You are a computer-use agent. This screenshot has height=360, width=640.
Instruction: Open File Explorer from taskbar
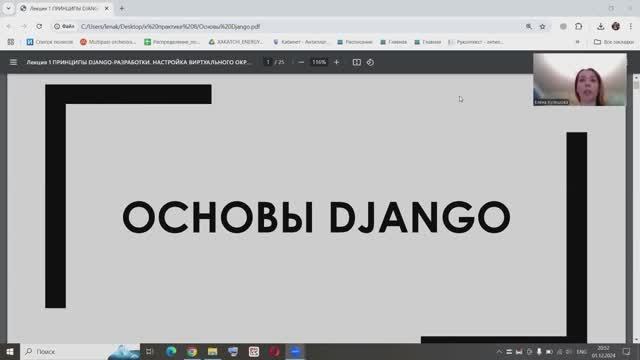(x=212, y=351)
